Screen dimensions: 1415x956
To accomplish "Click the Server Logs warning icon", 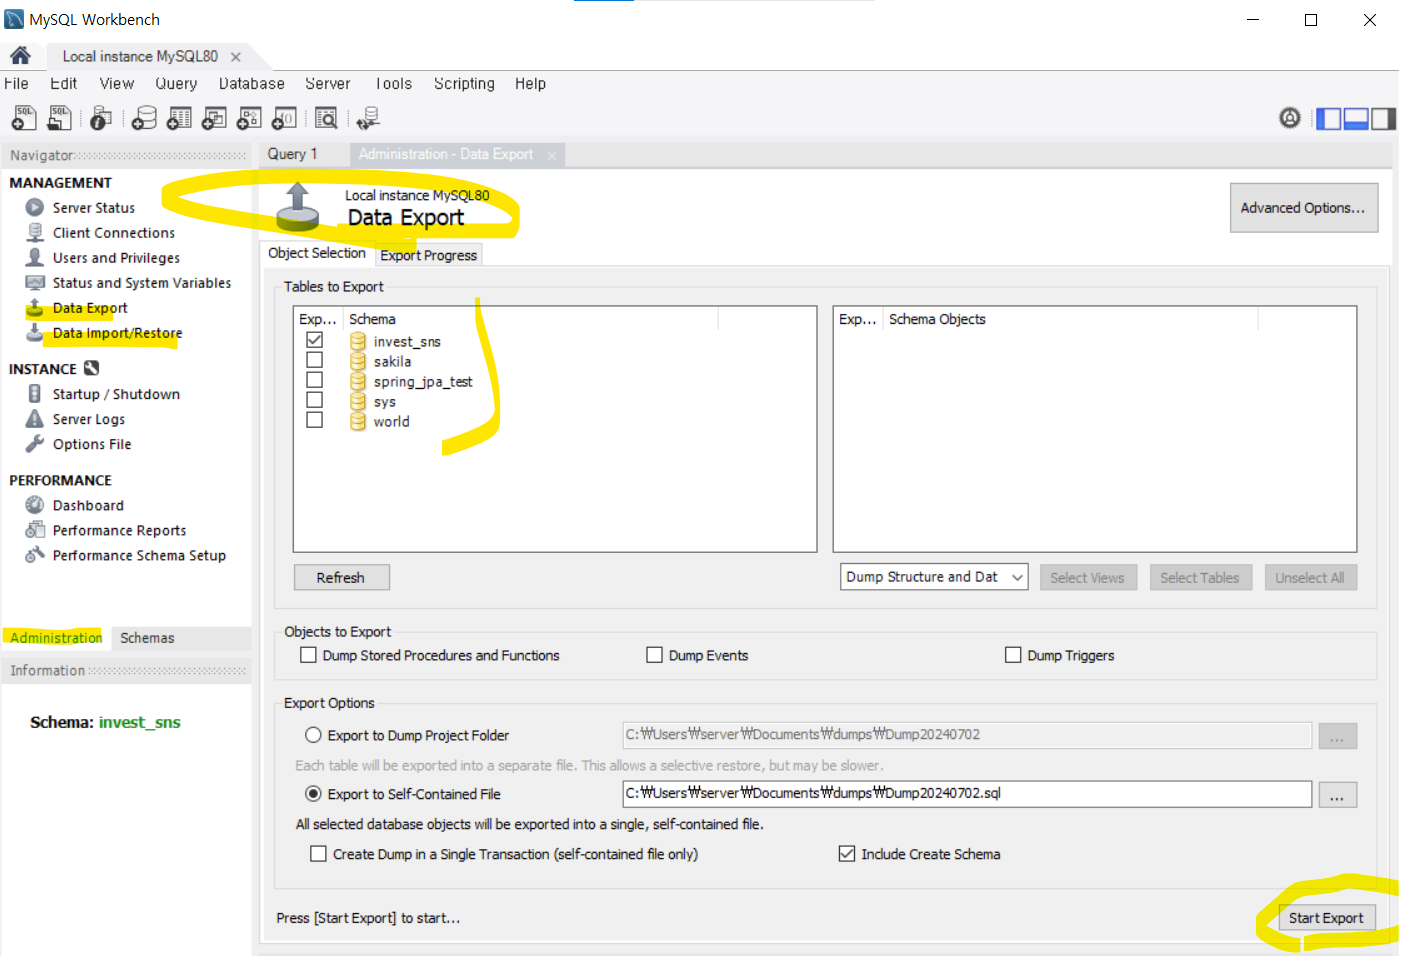I will tap(35, 418).
